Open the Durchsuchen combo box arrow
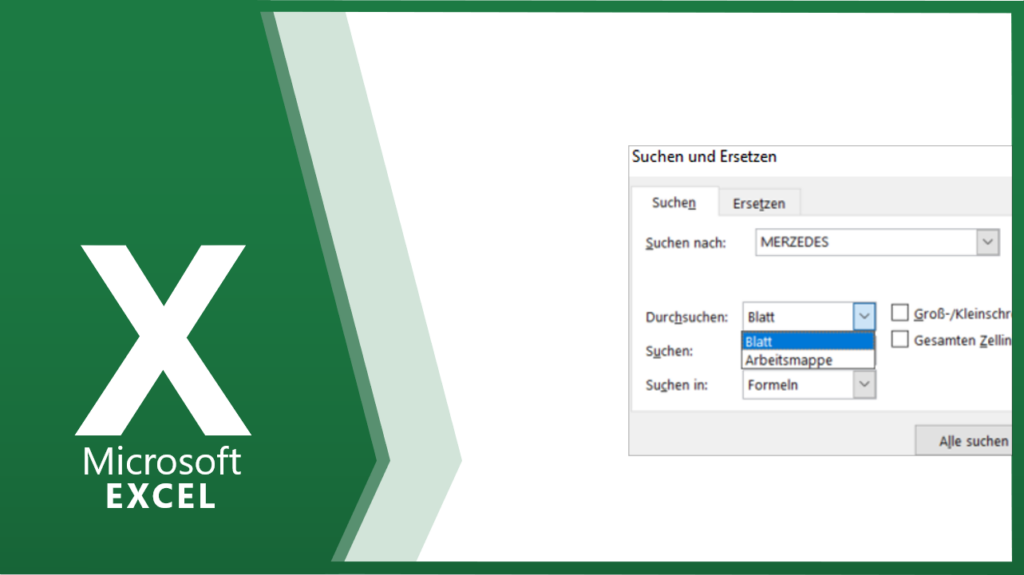The image size is (1024, 575). tap(864, 317)
